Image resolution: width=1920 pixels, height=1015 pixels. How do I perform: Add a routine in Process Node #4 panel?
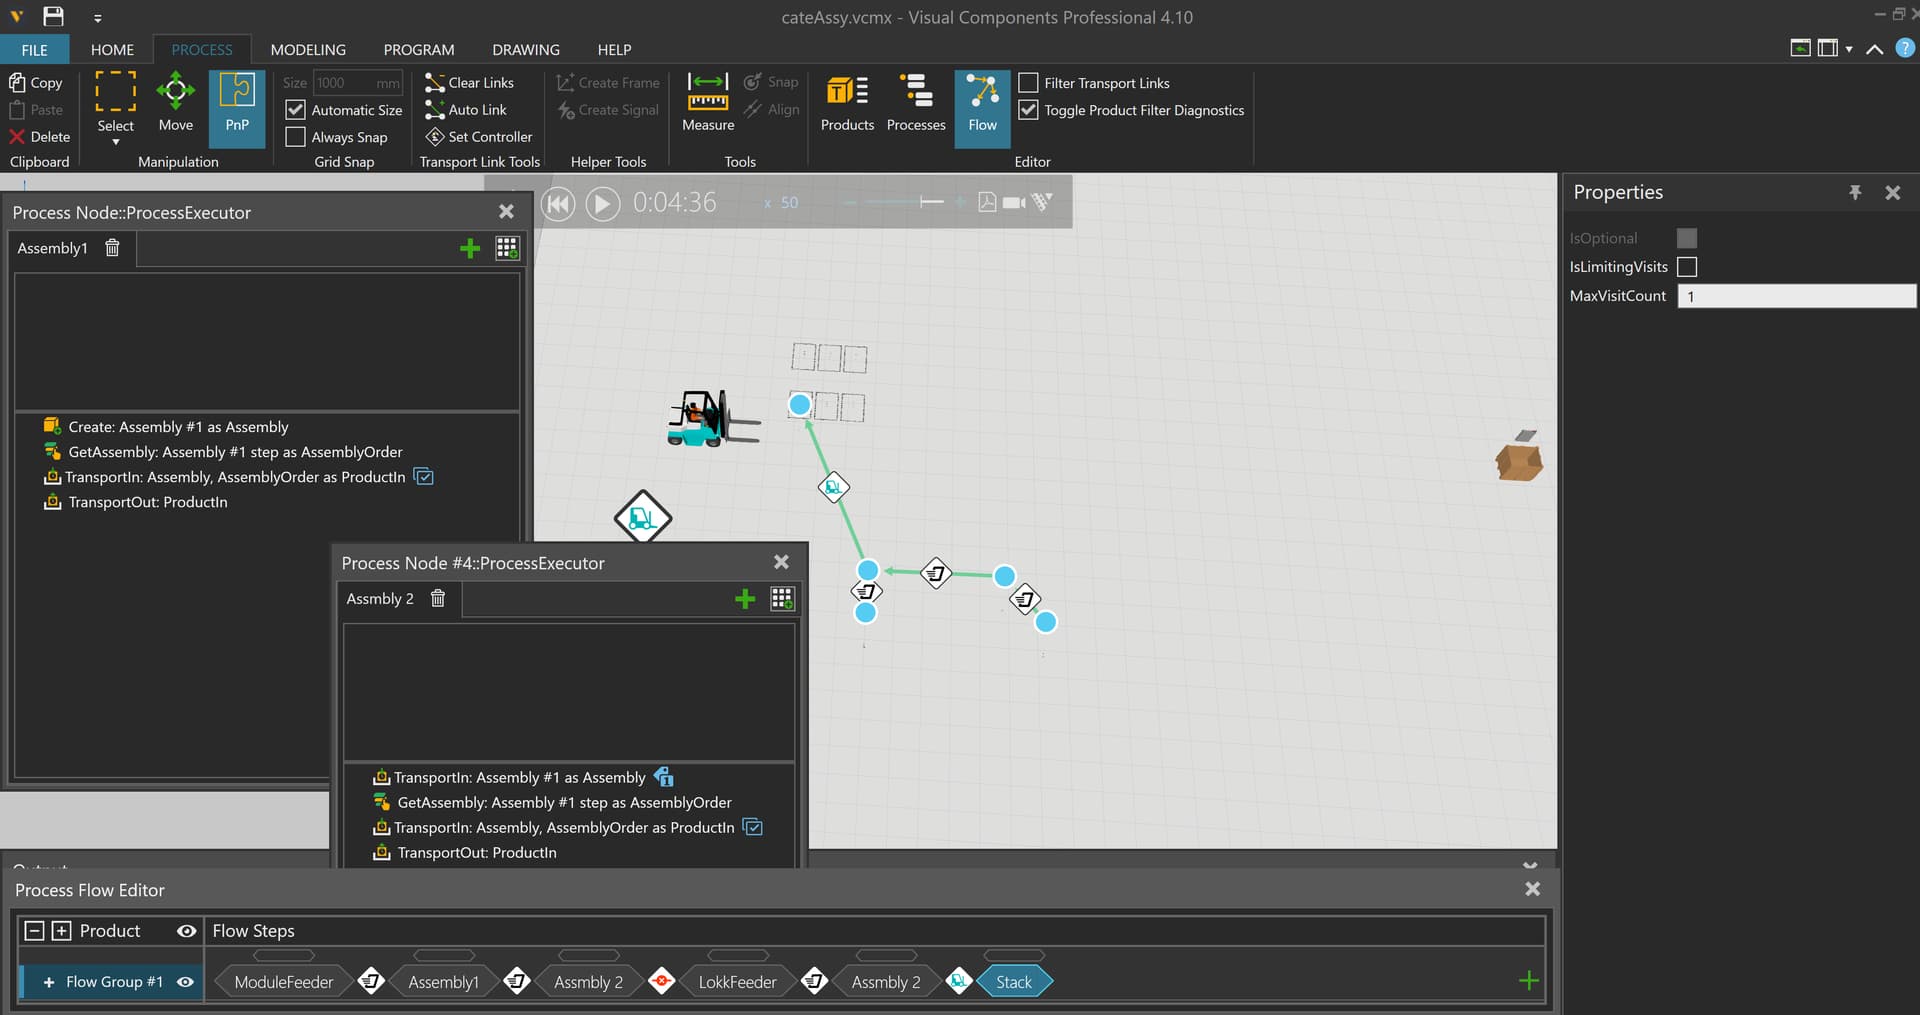coord(745,599)
